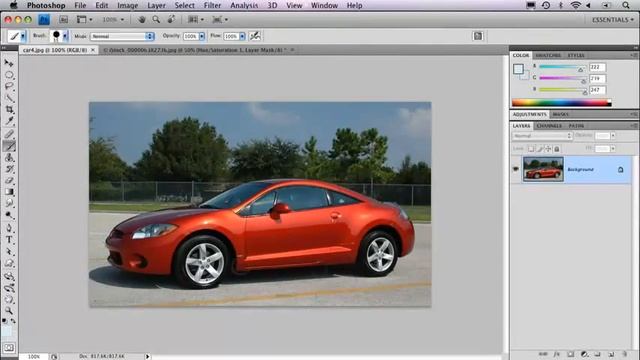Open the Arrange Documents dropdown
The image size is (640, 360).
pos(196,19)
